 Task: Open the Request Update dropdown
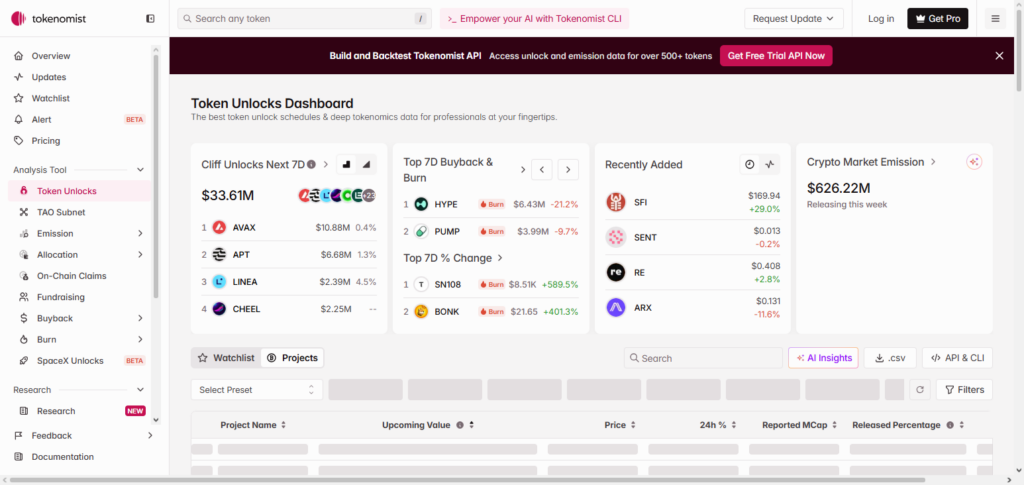[793, 18]
